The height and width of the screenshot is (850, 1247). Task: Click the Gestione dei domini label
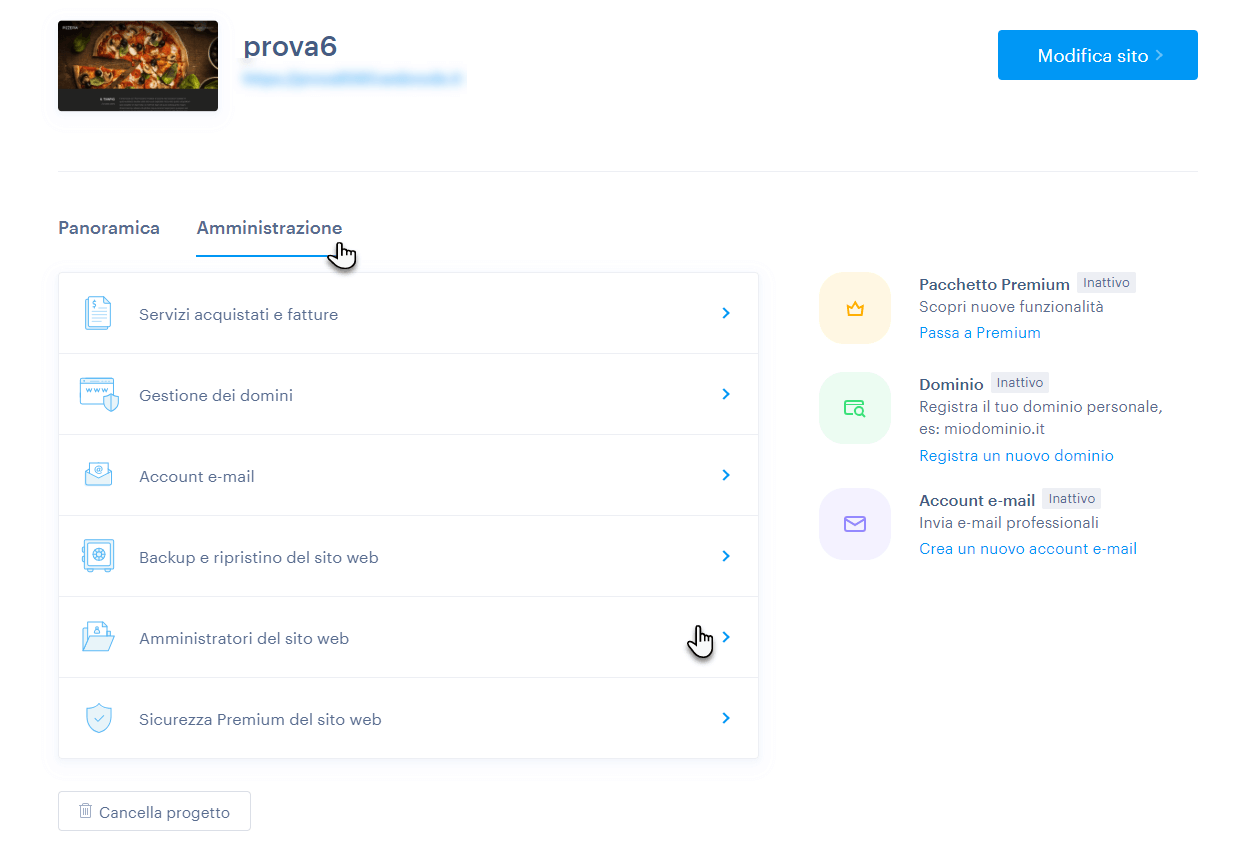[216, 396]
